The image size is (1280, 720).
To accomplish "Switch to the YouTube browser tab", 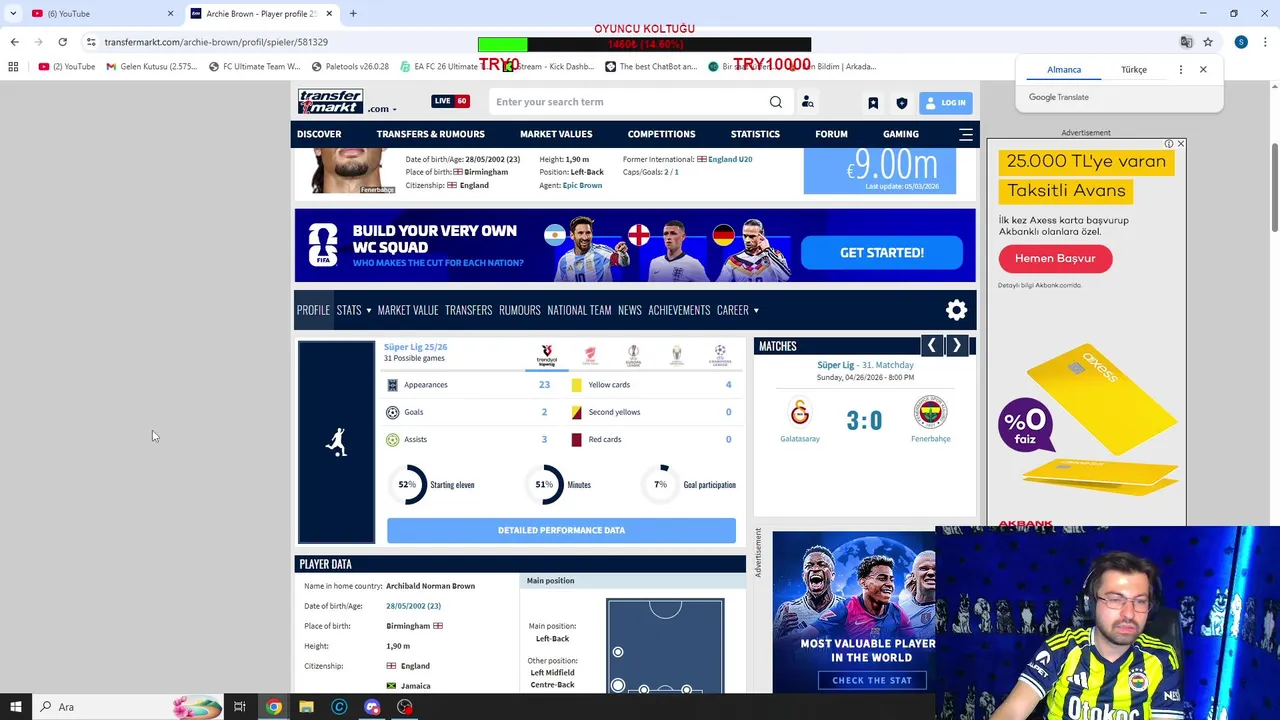I will pos(103,14).
